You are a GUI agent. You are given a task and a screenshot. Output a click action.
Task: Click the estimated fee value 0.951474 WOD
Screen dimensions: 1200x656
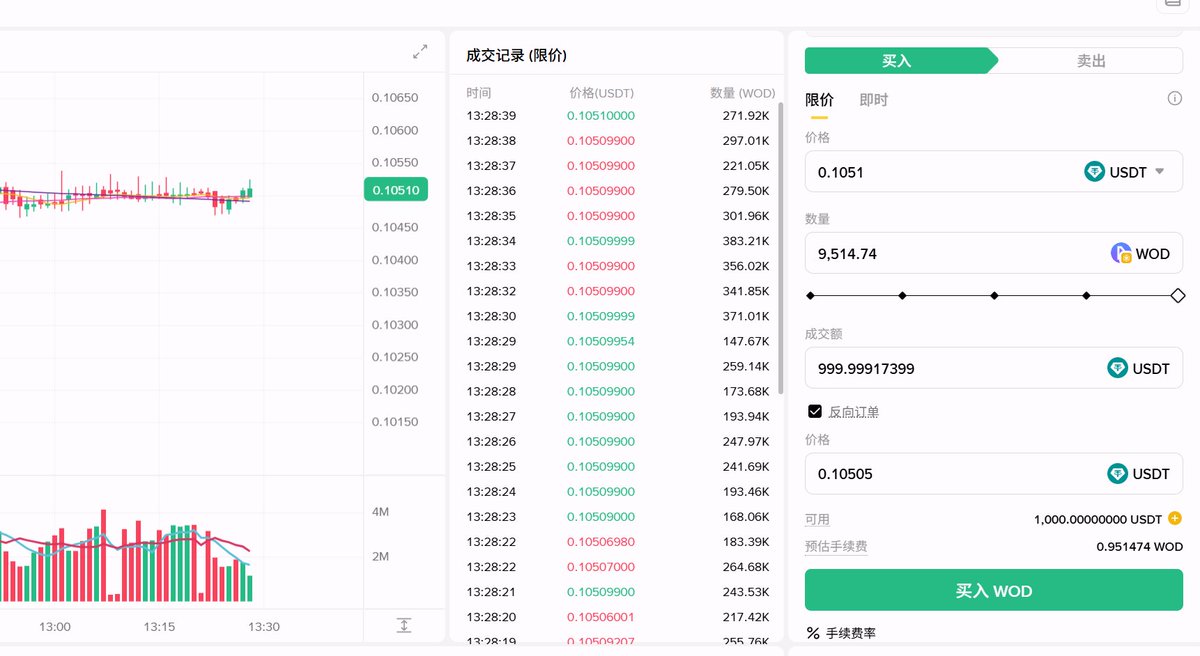(x=1139, y=547)
